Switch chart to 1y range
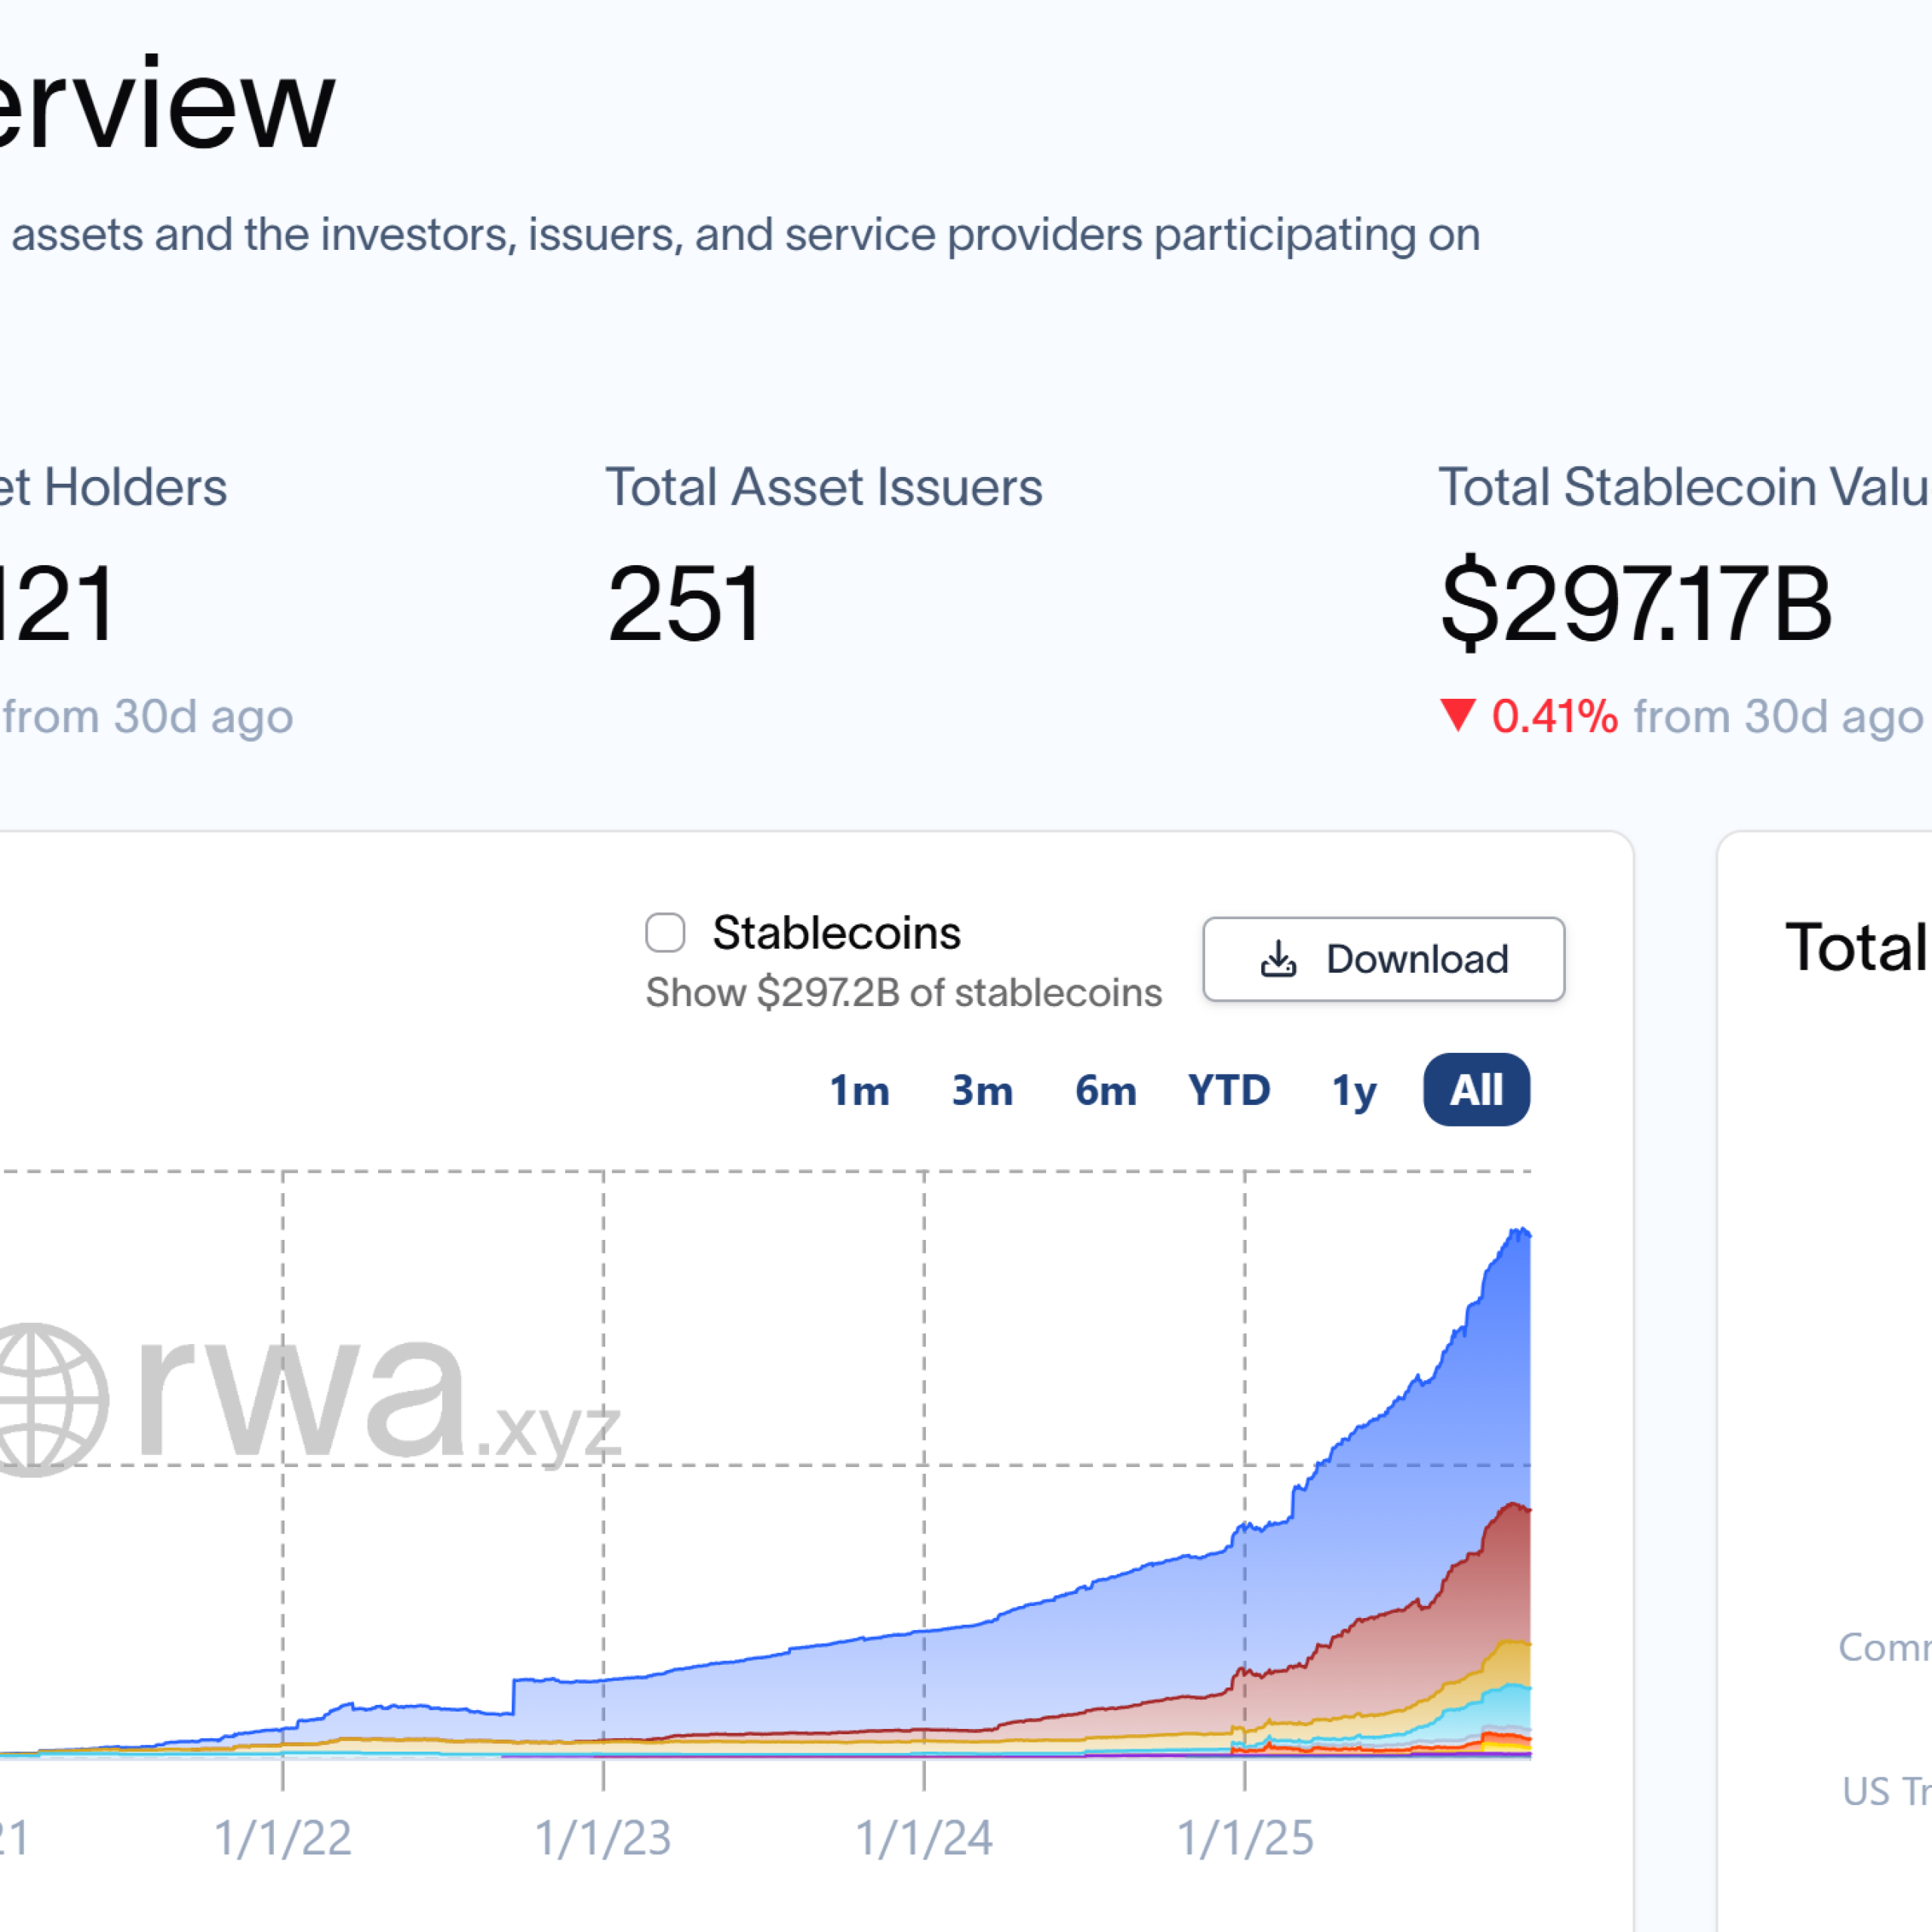 [x=1353, y=1090]
